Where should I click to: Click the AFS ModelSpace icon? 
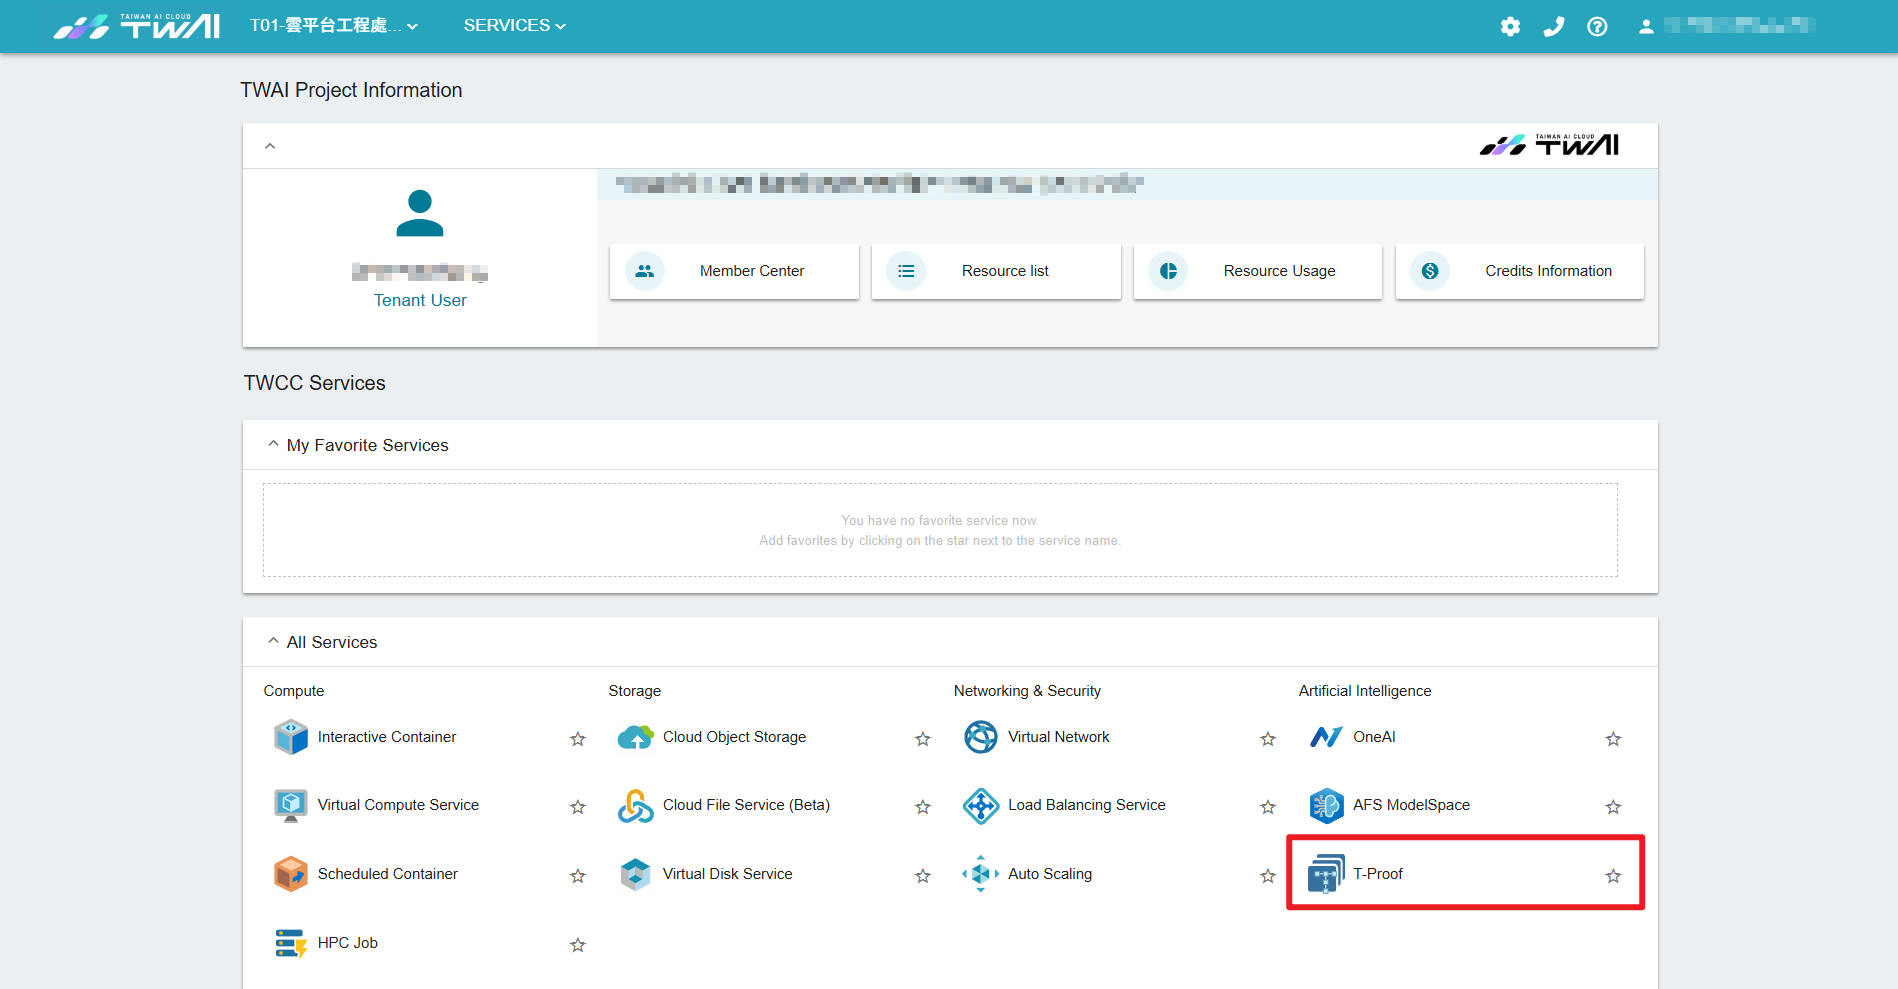(x=1326, y=805)
